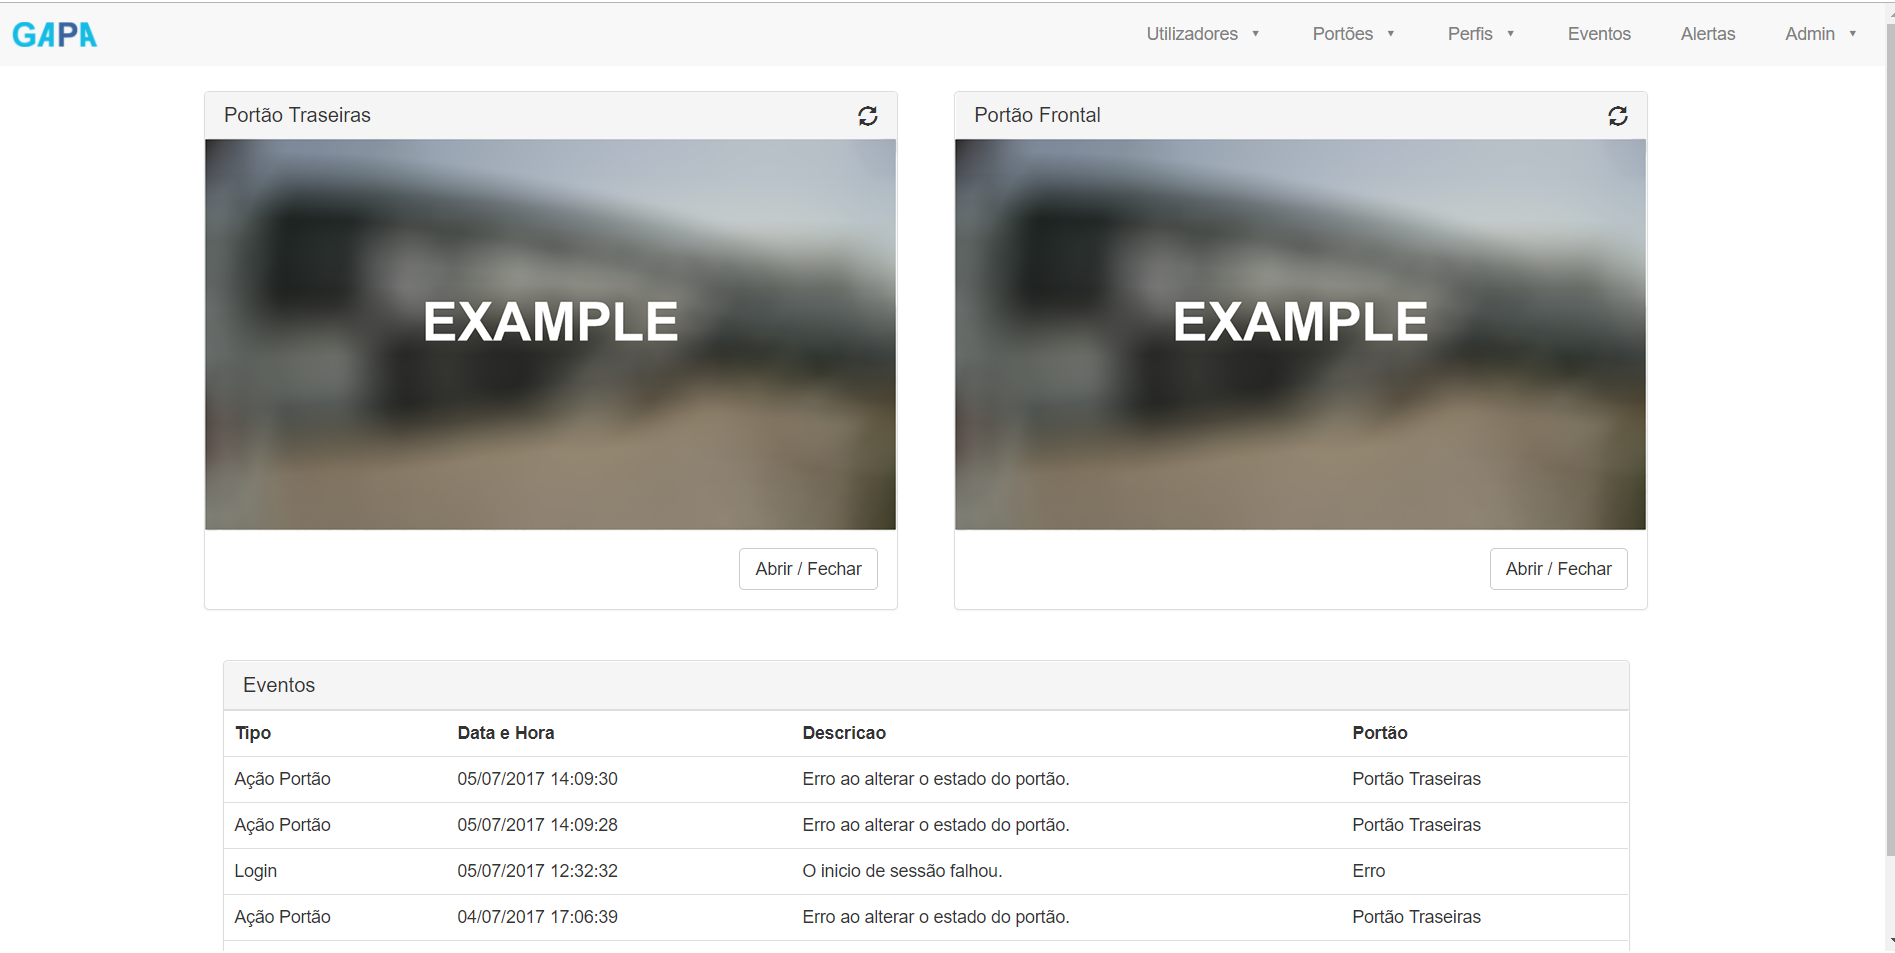Select the 04/07/2017 17:06:39 timestamp cell
The image size is (1895, 953).
pyautogui.click(x=537, y=917)
